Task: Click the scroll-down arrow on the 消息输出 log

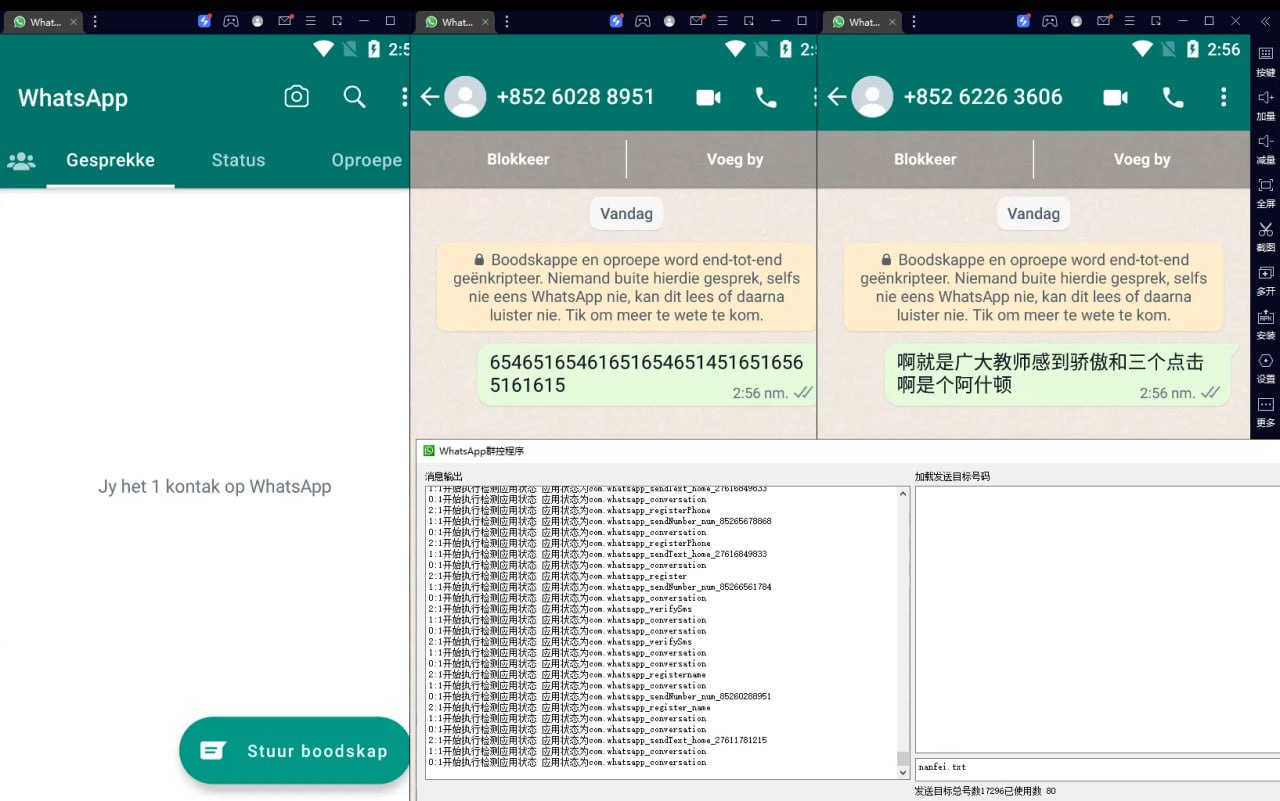Action: (x=903, y=770)
